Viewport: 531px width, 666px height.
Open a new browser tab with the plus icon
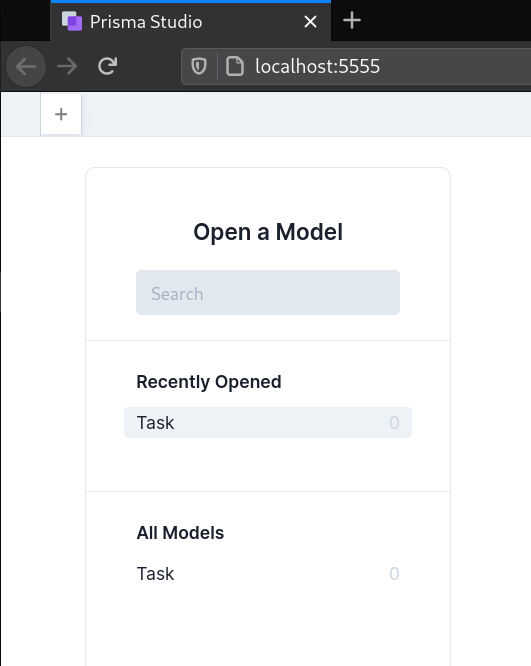click(352, 20)
